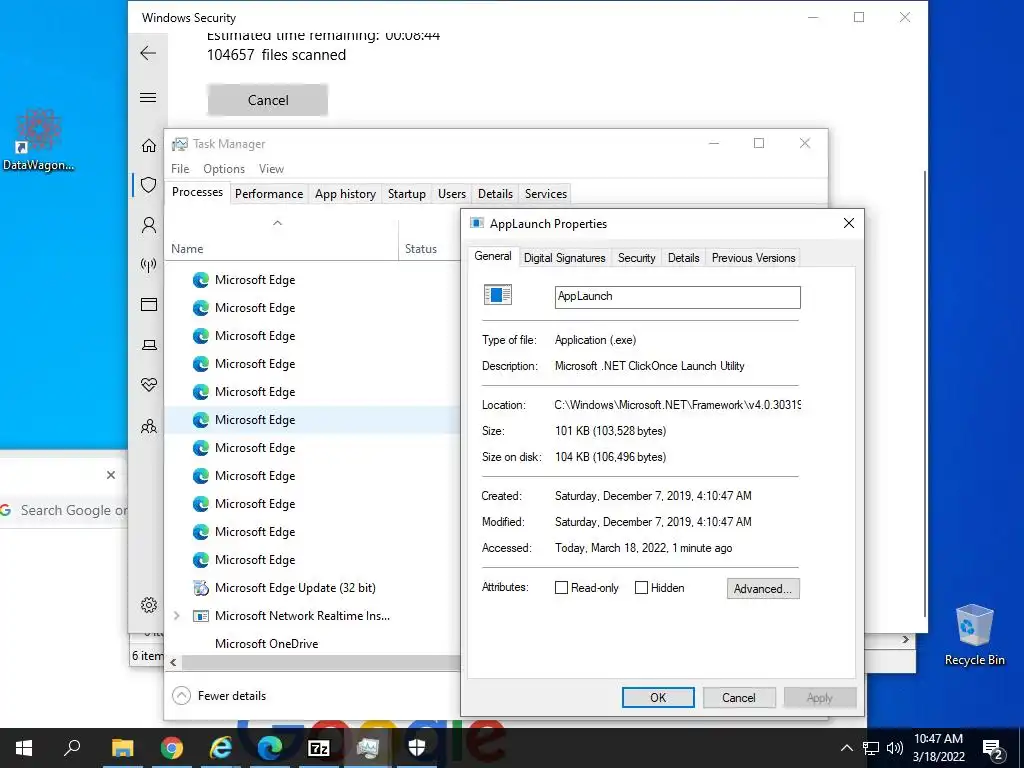Select Microsoft OneDrive process row
1024x768 pixels.
(312, 643)
